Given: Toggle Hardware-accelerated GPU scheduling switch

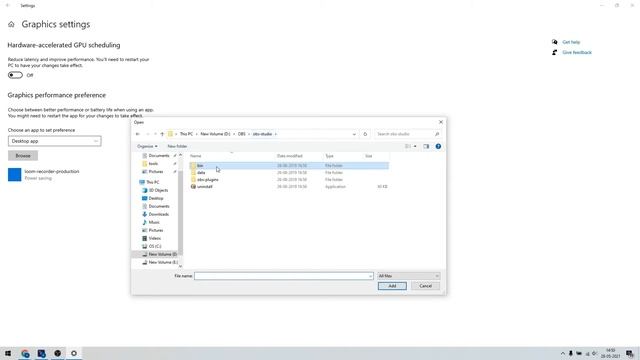Looking at the screenshot, I should (15, 75).
